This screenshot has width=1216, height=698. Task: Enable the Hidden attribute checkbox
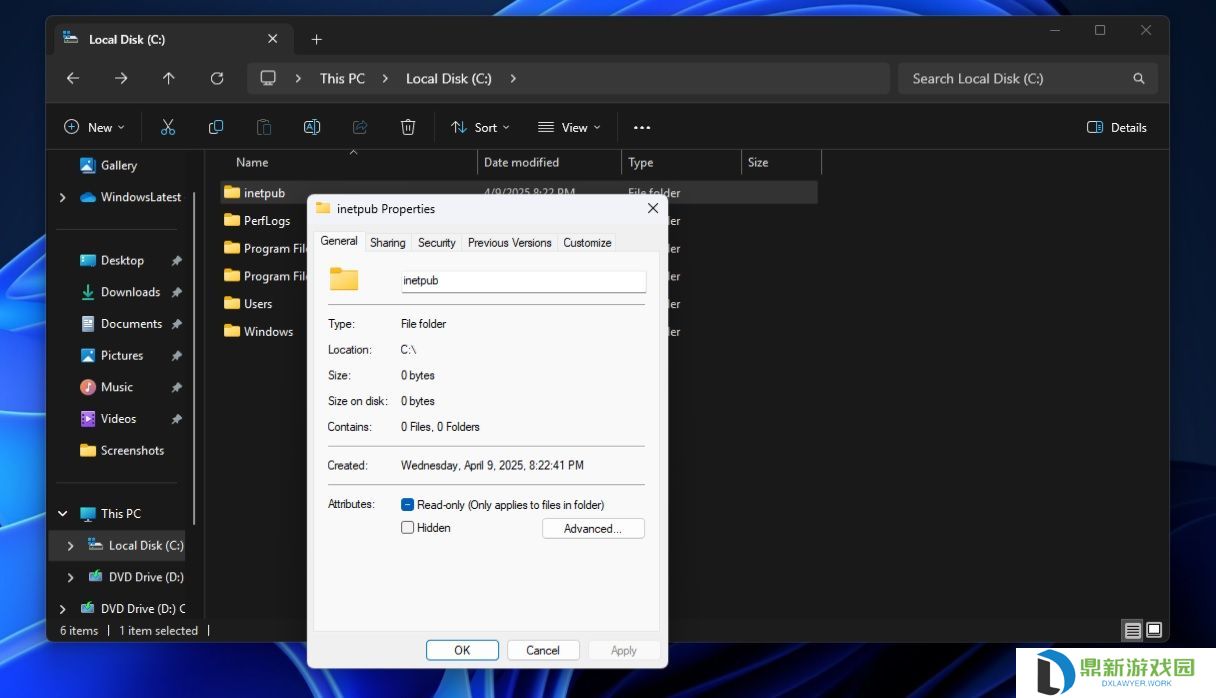pyautogui.click(x=407, y=527)
